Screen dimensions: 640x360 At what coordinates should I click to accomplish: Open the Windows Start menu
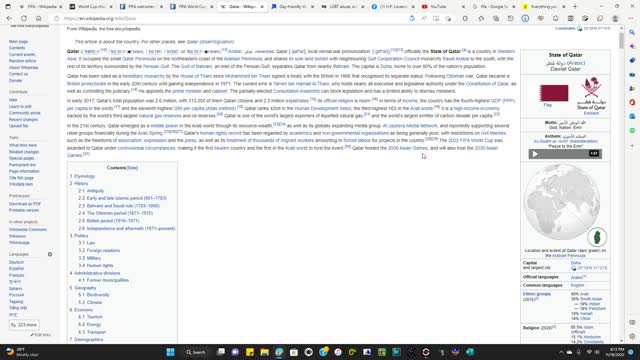[x=171, y=352]
